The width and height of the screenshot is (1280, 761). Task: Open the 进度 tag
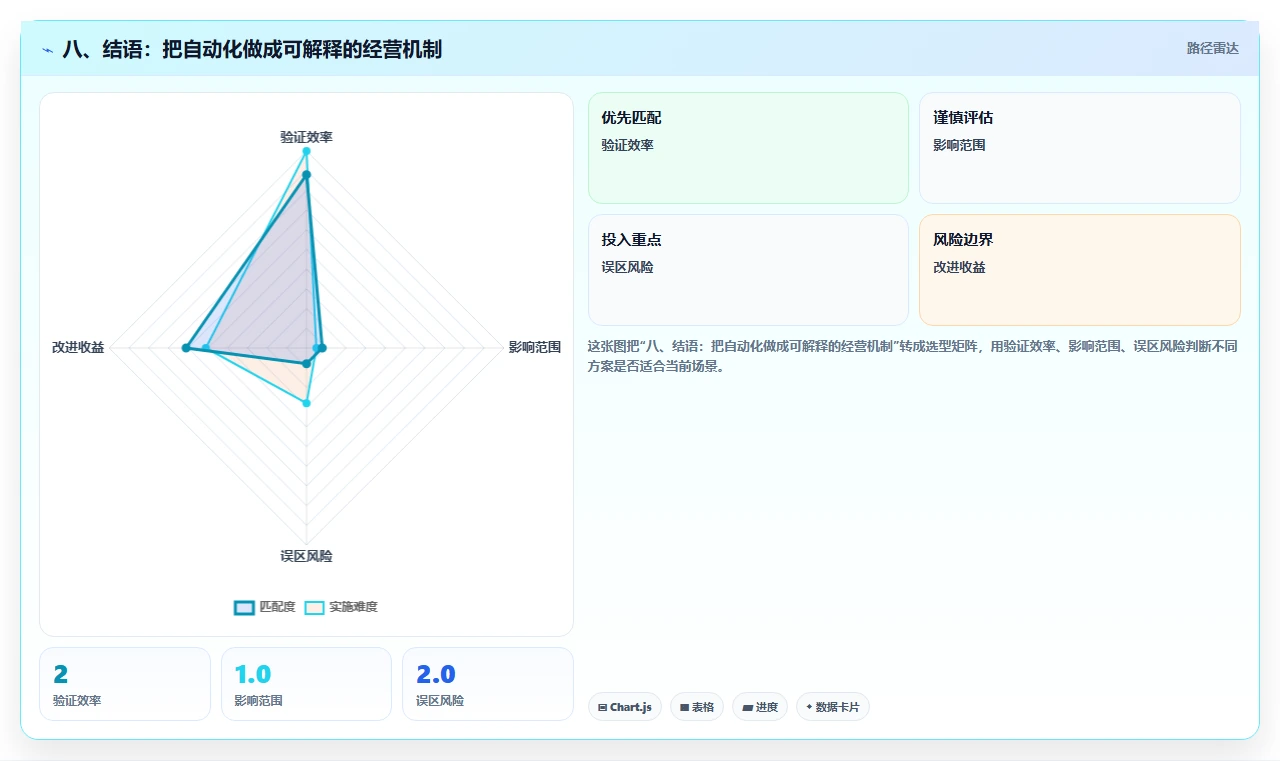[760, 707]
